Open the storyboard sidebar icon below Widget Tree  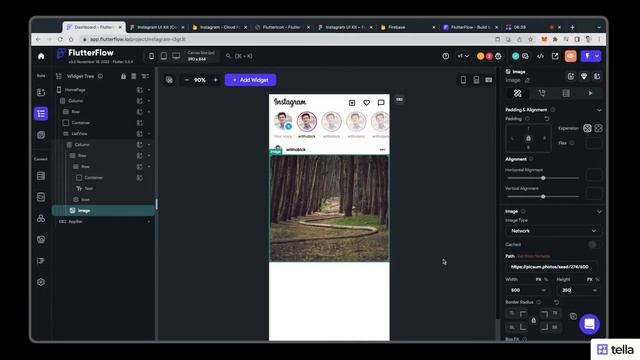click(x=41, y=135)
